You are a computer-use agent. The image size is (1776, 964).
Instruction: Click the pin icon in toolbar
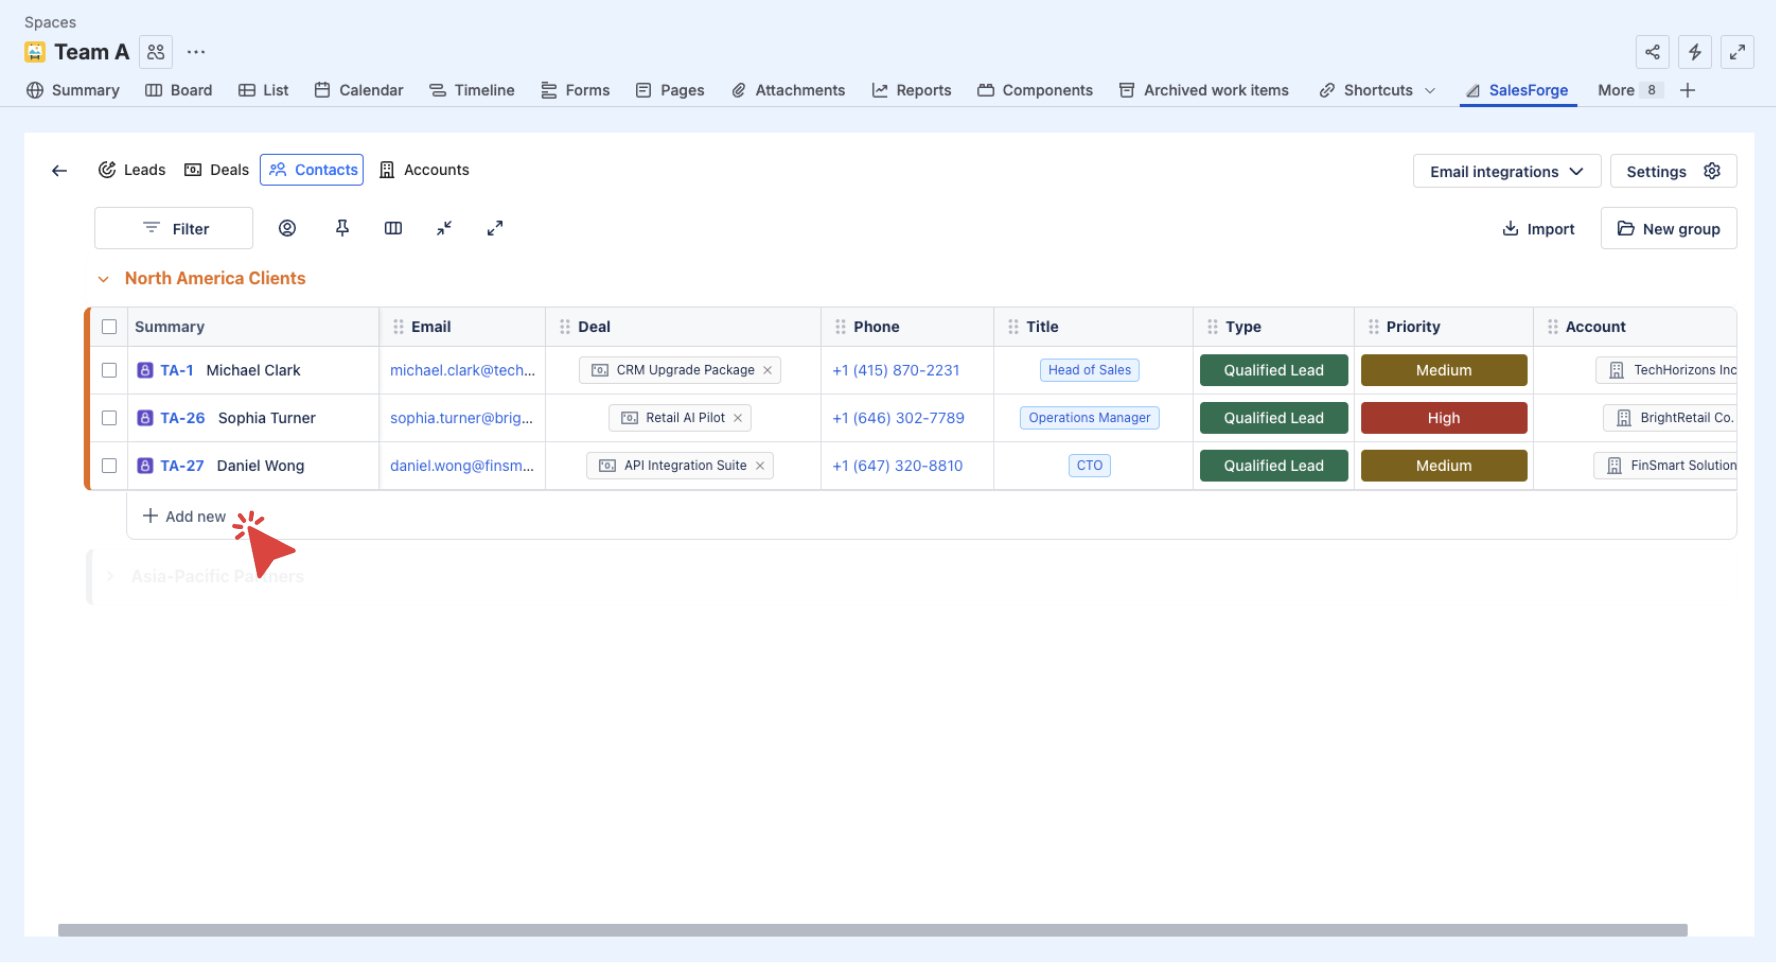pyautogui.click(x=342, y=228)
